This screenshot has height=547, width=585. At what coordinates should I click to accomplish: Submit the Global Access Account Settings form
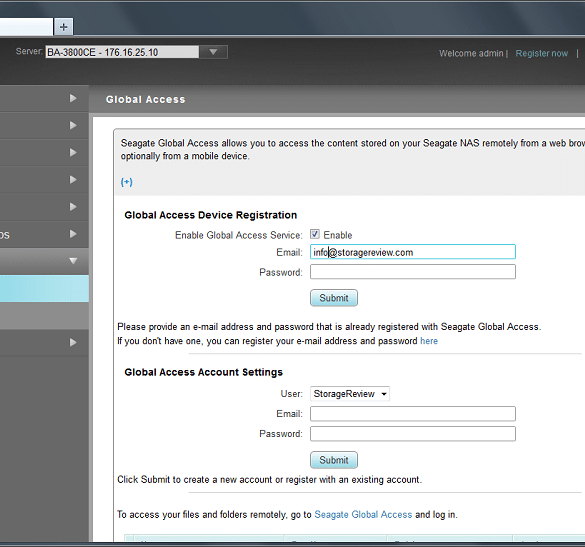[x=334, y=460]
